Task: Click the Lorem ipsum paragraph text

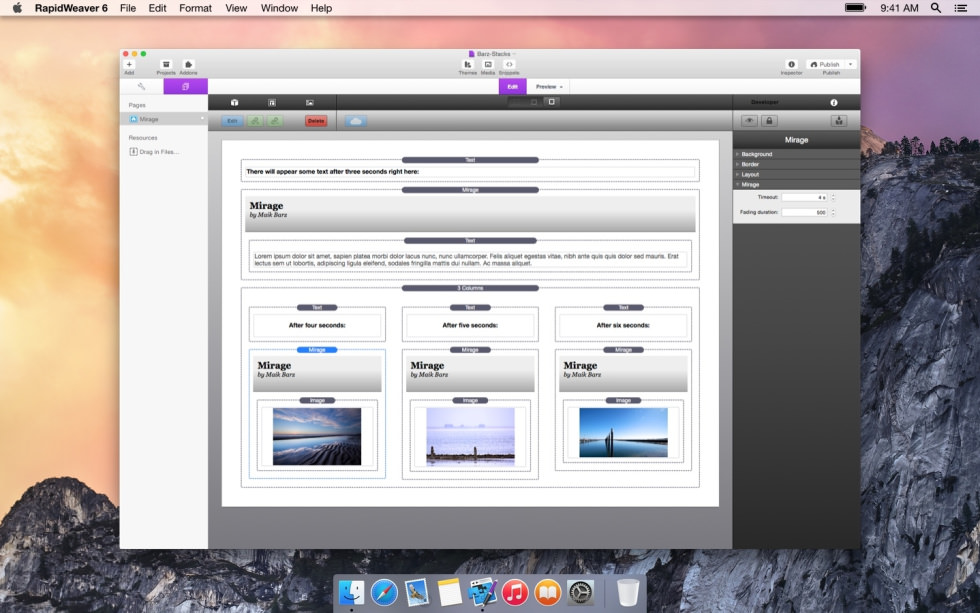Action: click(x=466, y=259)
